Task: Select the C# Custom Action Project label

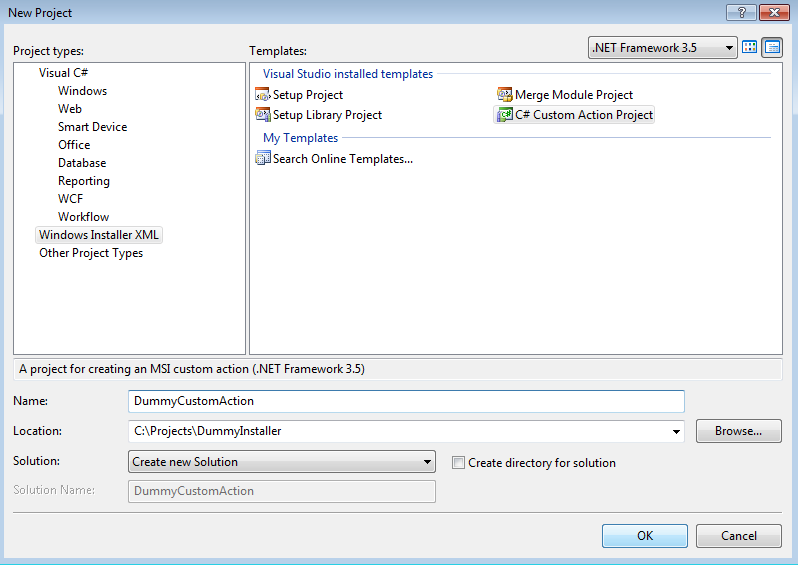Action: click(584, 115)
